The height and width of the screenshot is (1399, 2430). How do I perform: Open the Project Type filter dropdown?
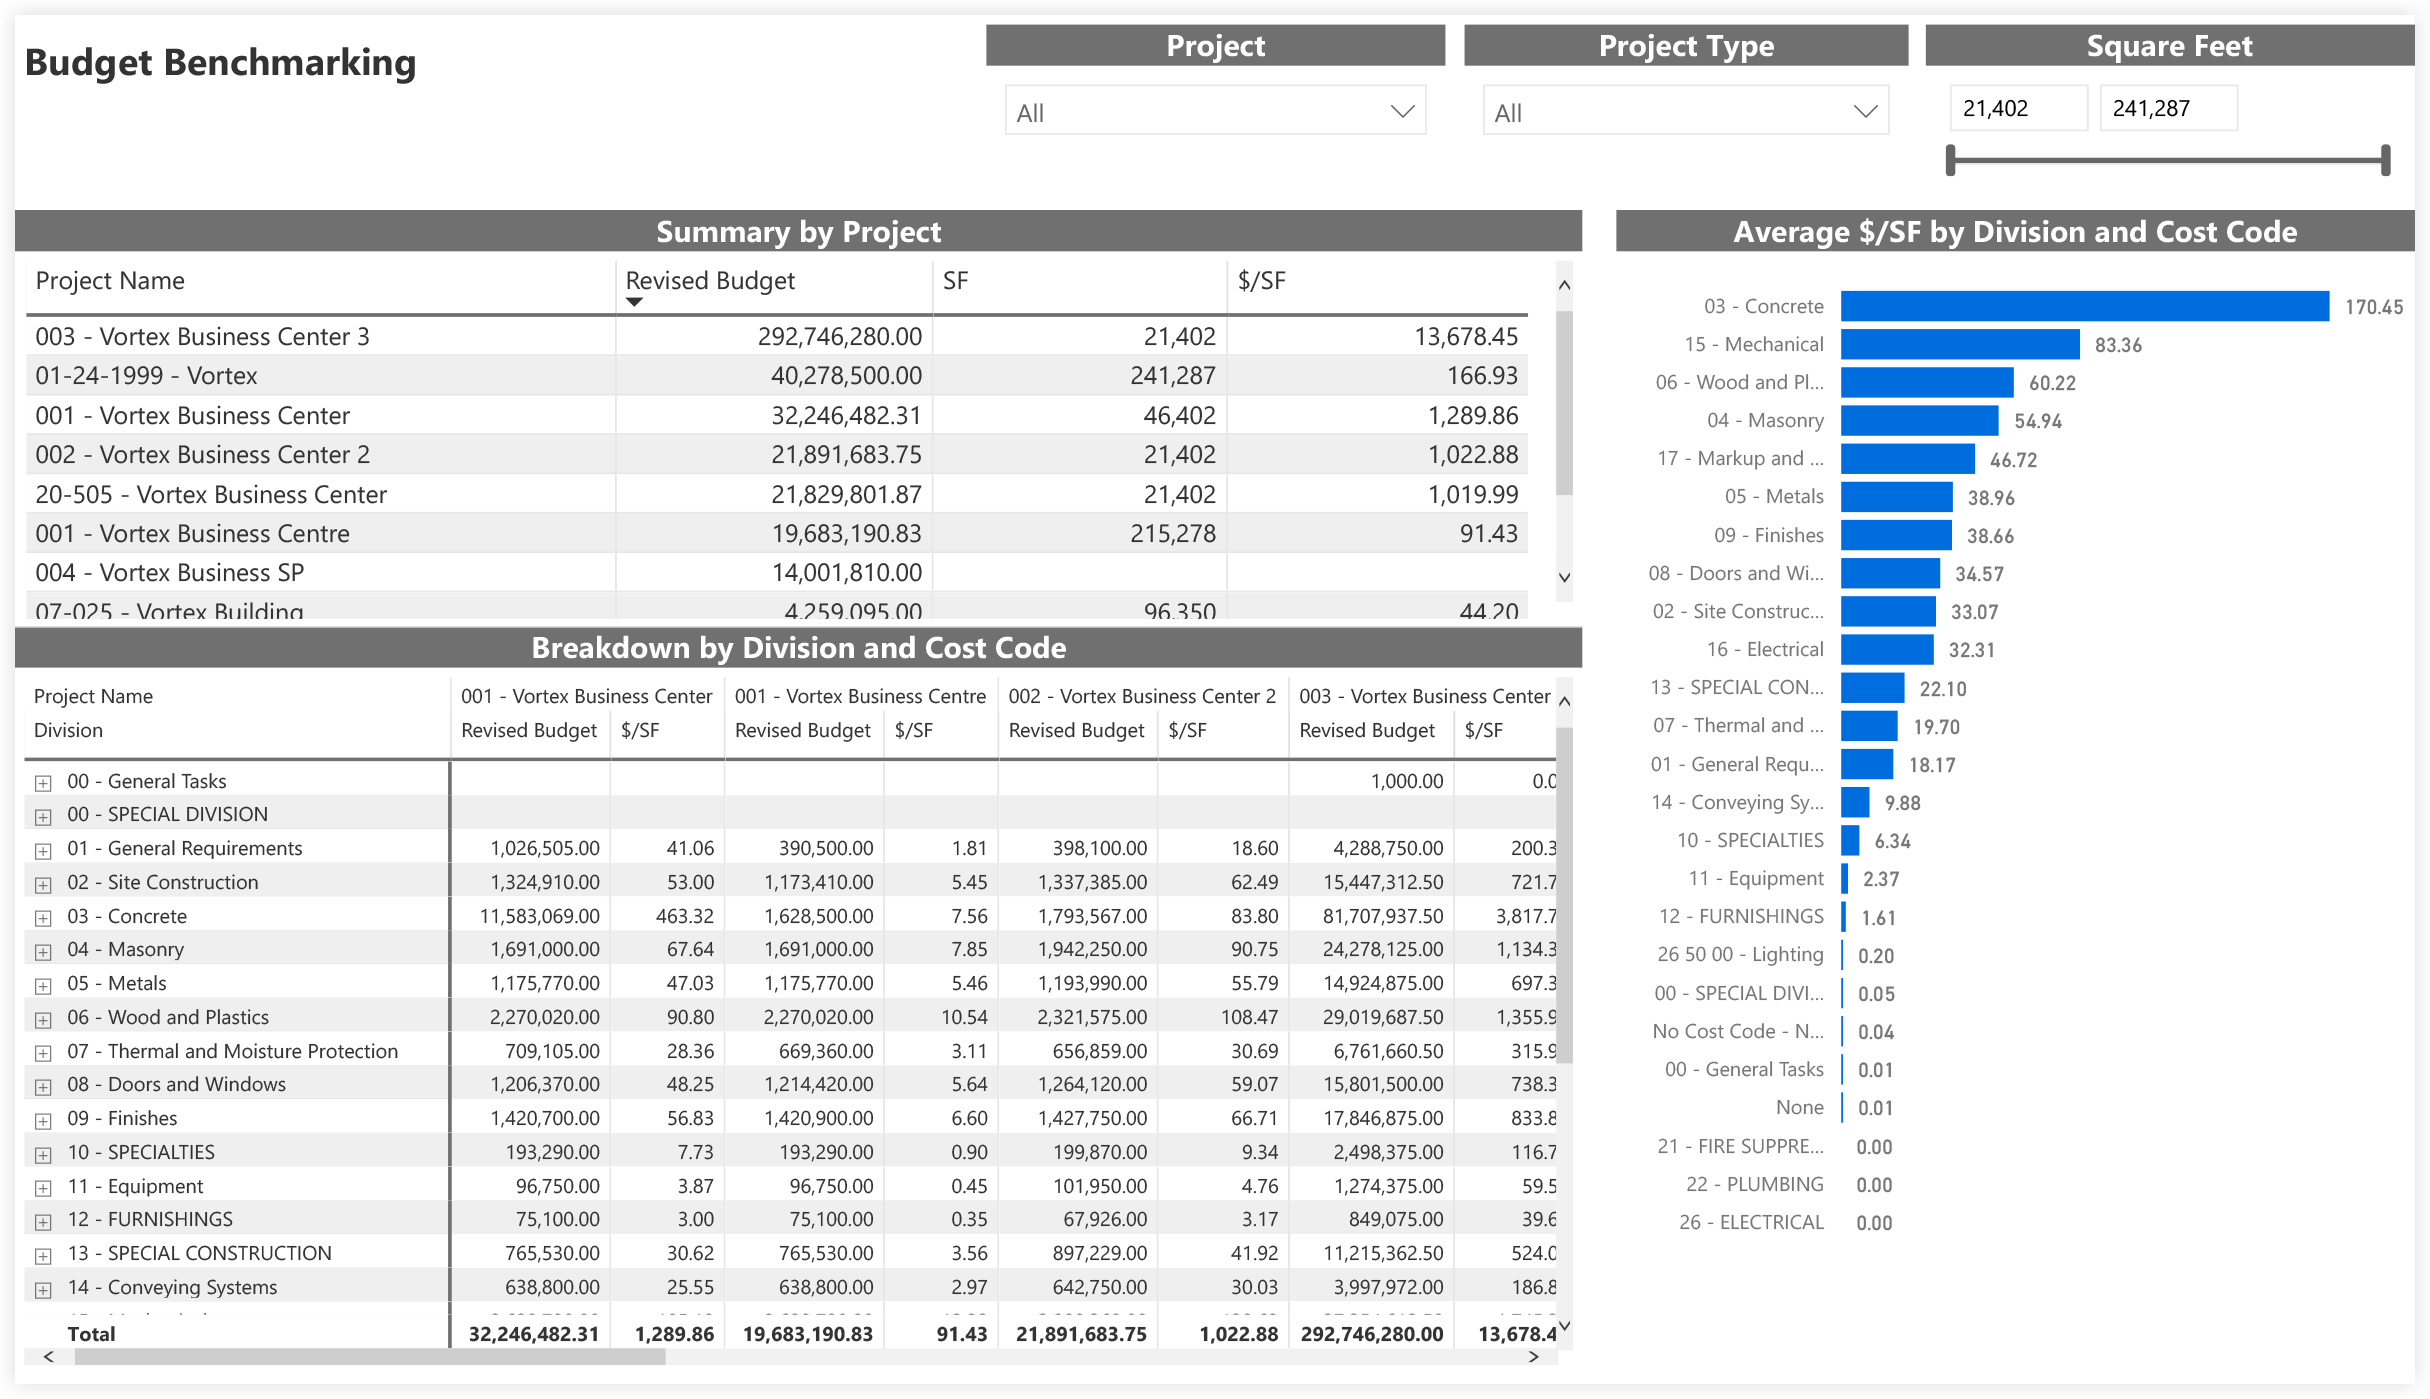tap(1686, 111)
